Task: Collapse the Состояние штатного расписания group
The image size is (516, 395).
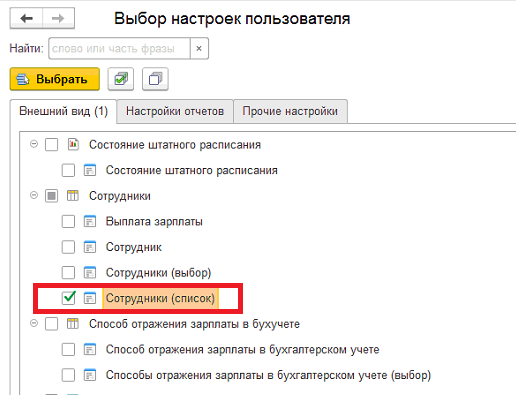Action: [34, 144]
